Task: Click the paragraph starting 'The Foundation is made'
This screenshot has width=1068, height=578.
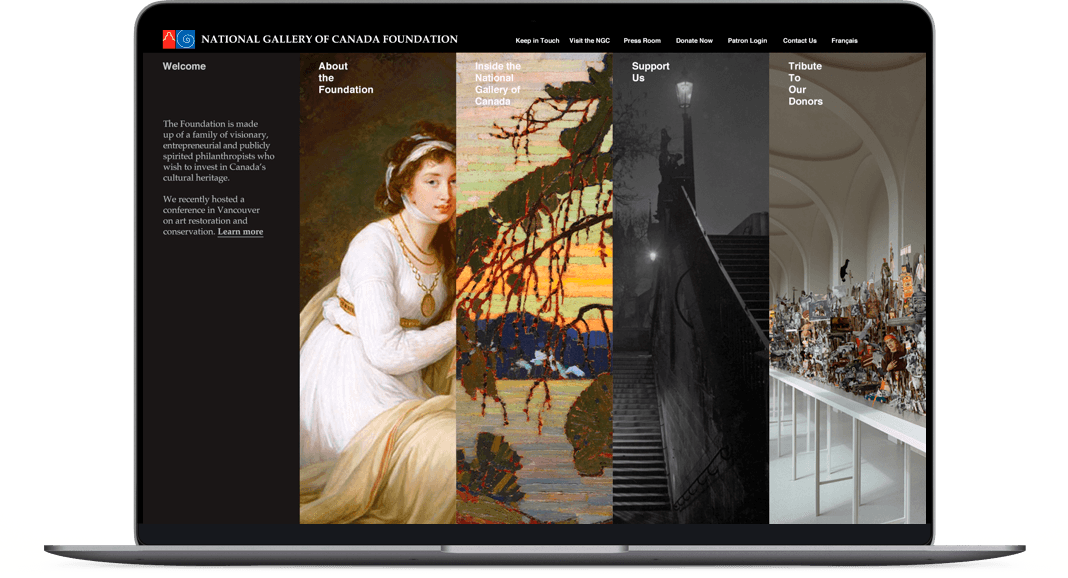Action: 219,150
